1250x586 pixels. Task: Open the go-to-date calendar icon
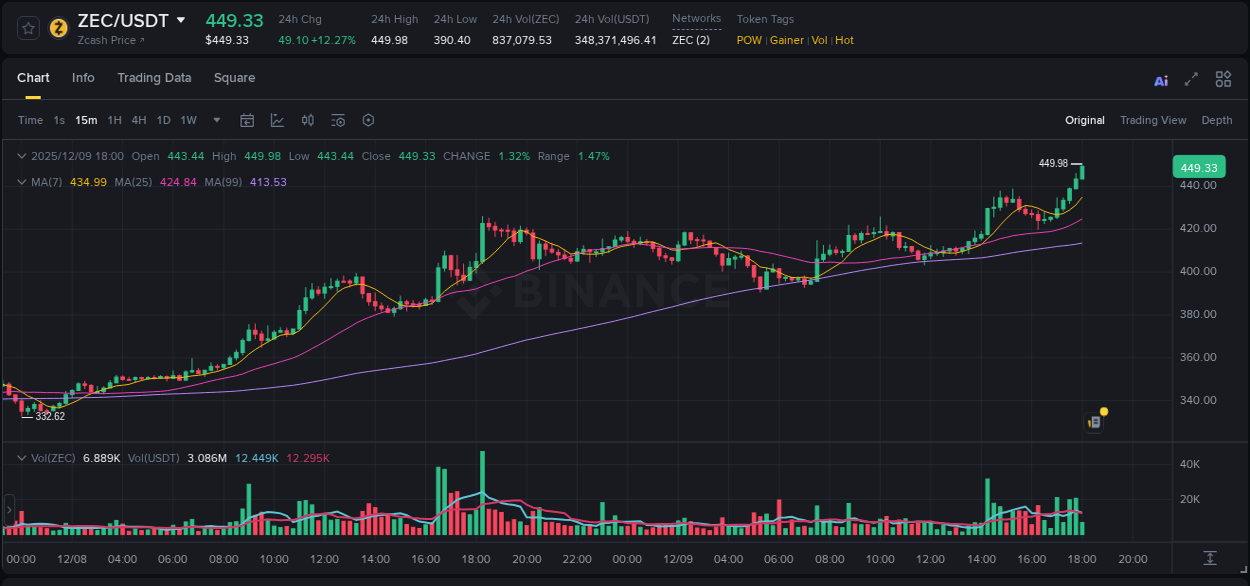point(247,120)
